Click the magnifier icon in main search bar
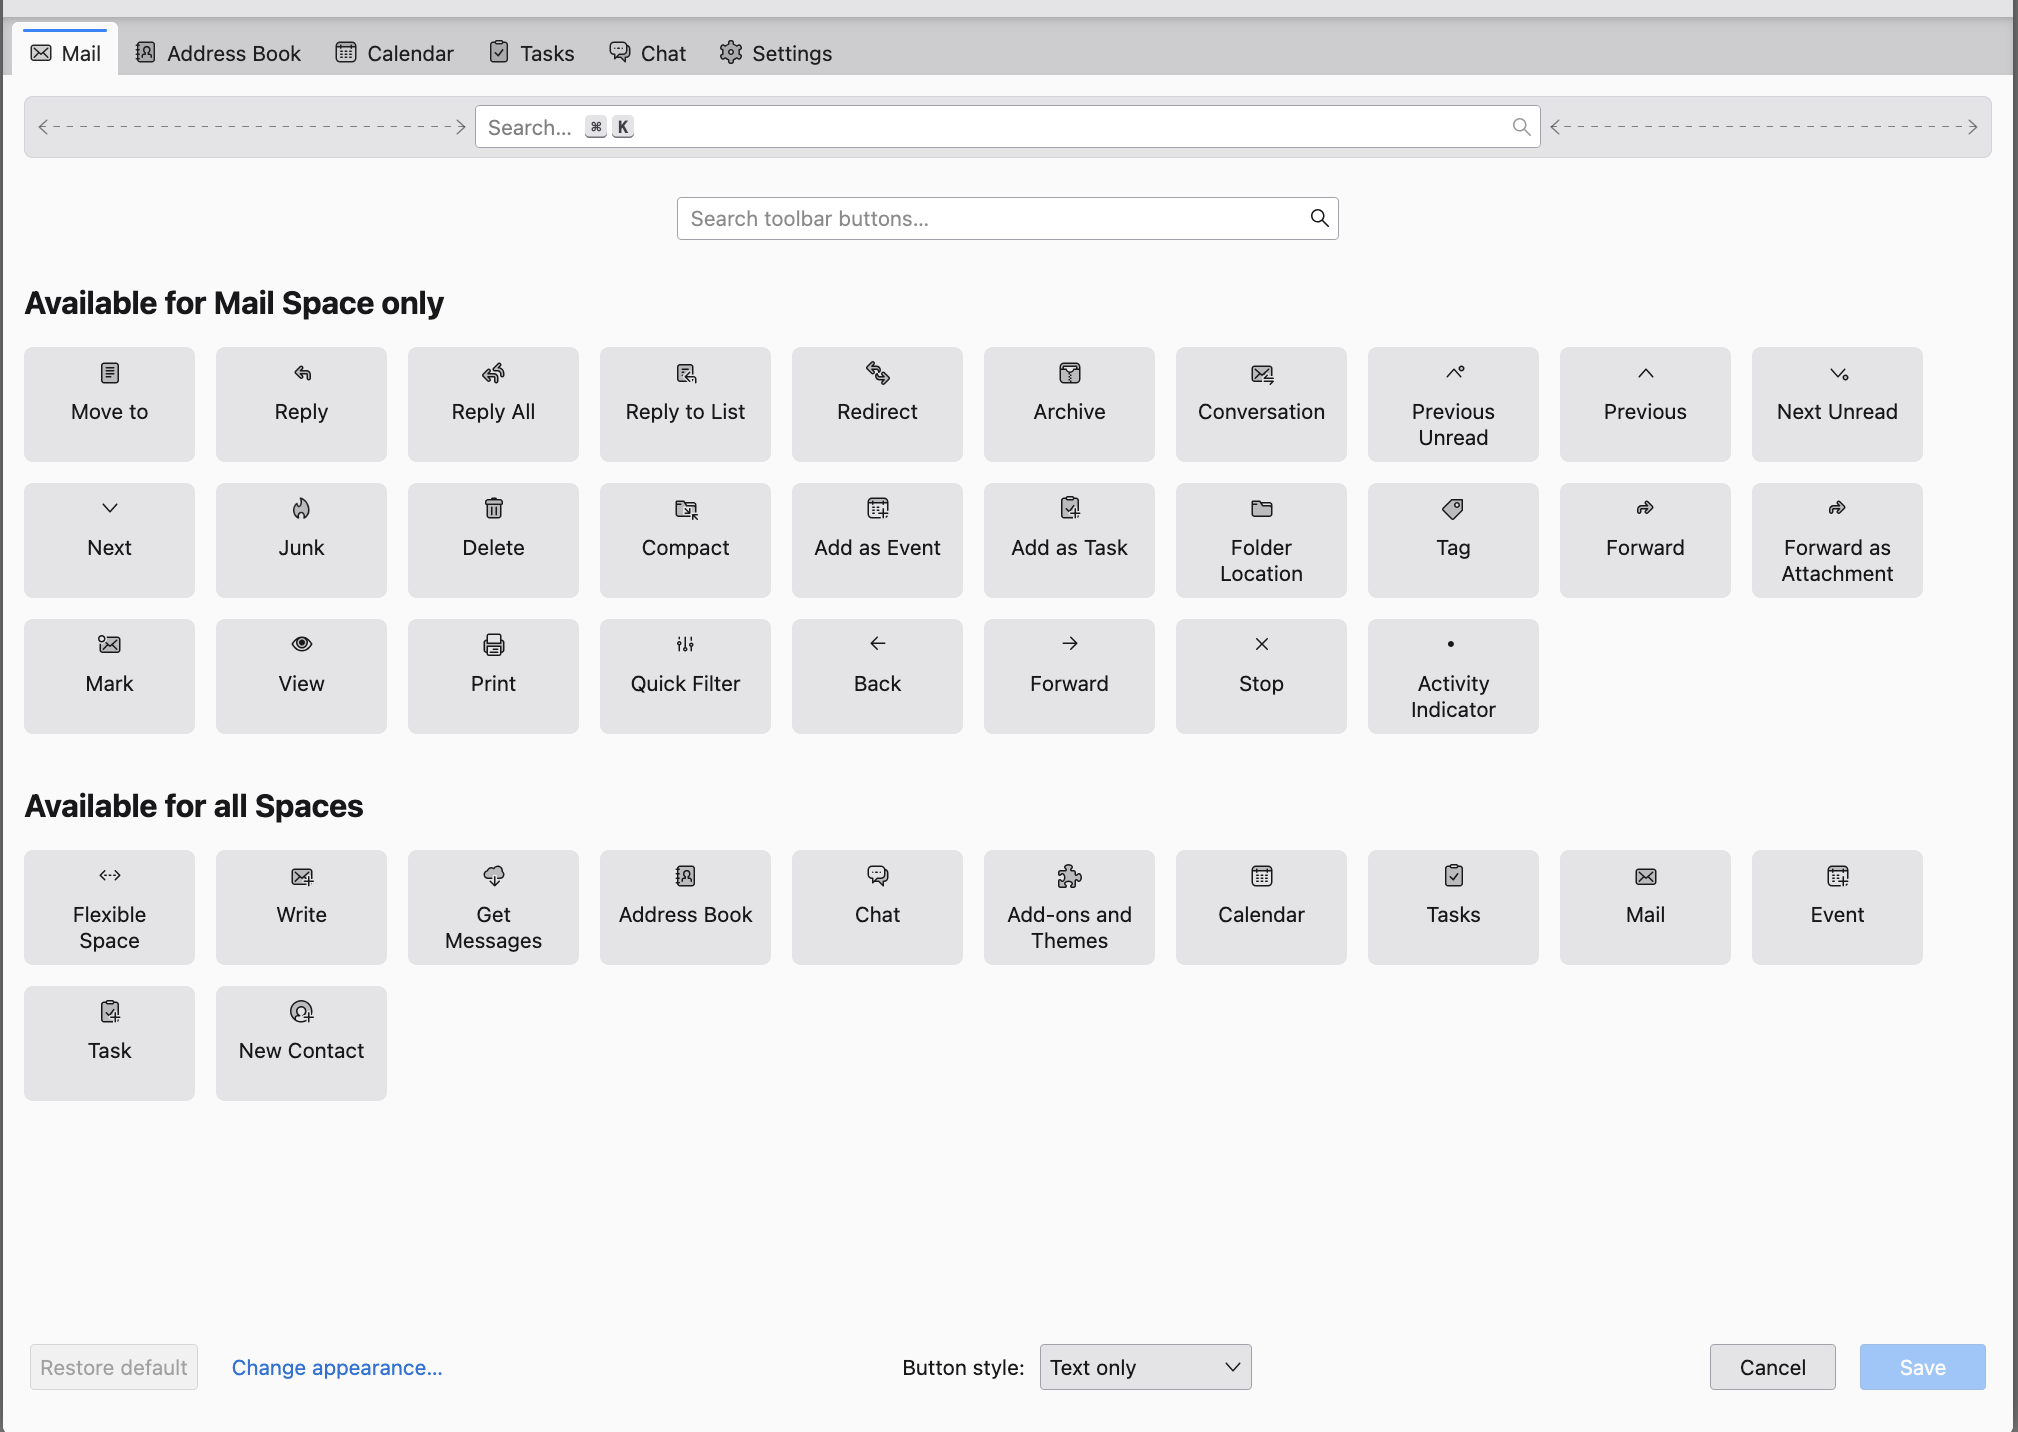Screen dimensions: 2018x1432 tap(1521, 127)
